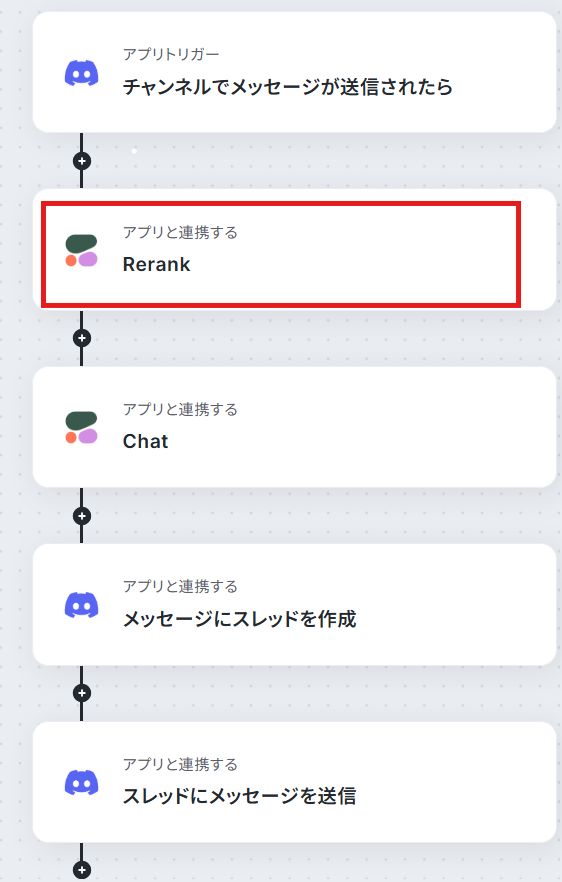Click the Discord icon beside メッセージにスレッドを作成
Viewport: 562px width, 882px height.
click(82, 605)
